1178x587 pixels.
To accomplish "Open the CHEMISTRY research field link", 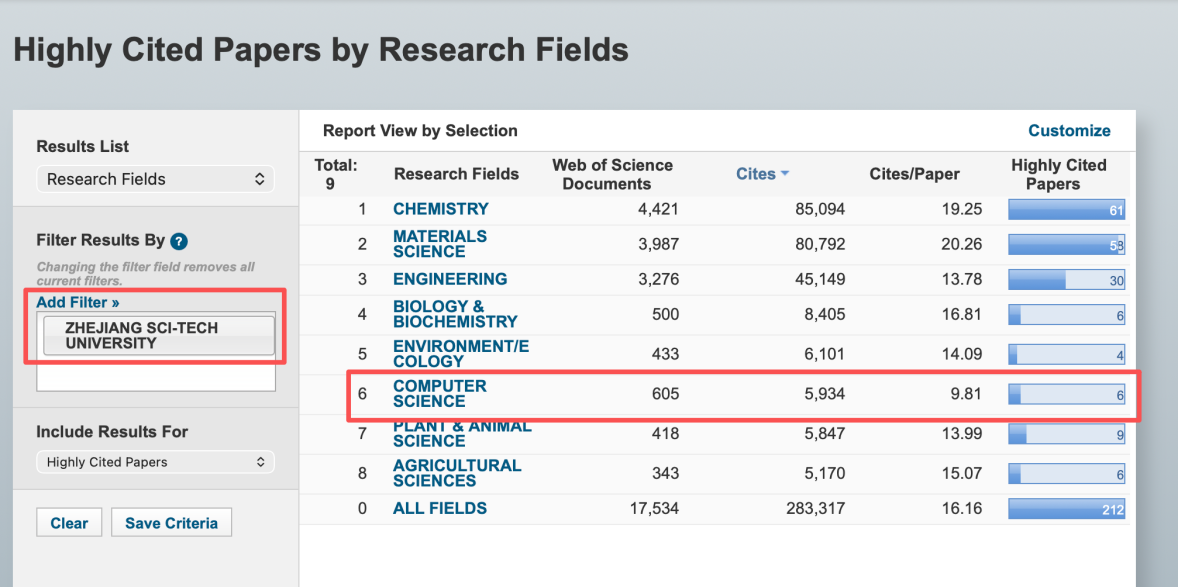I will click(440, 209).
